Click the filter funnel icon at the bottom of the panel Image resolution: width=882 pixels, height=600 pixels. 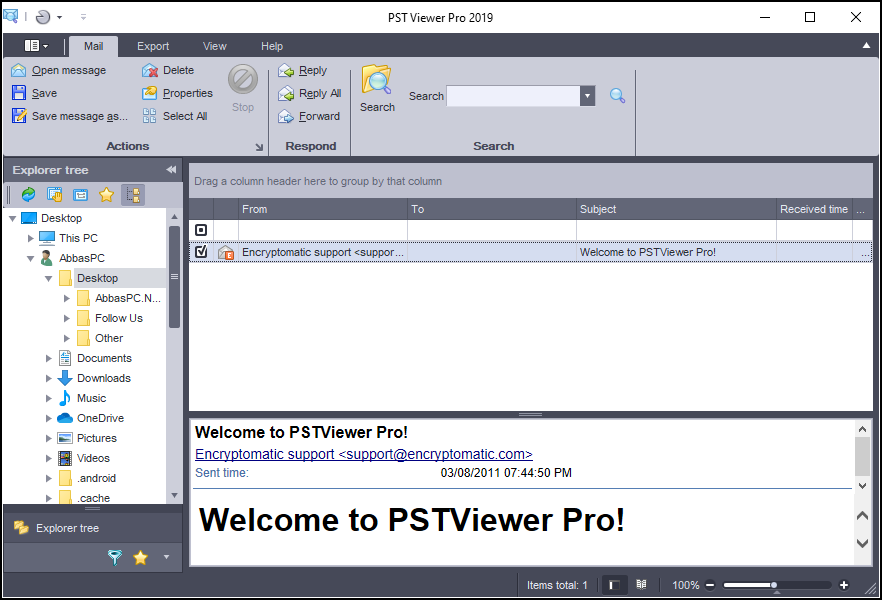[115, 557]
